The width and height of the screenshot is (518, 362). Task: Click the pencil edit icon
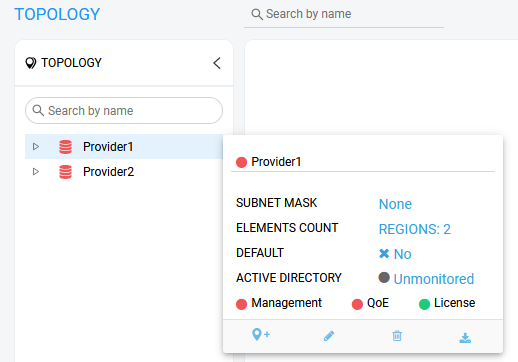[x=329, y=336]
